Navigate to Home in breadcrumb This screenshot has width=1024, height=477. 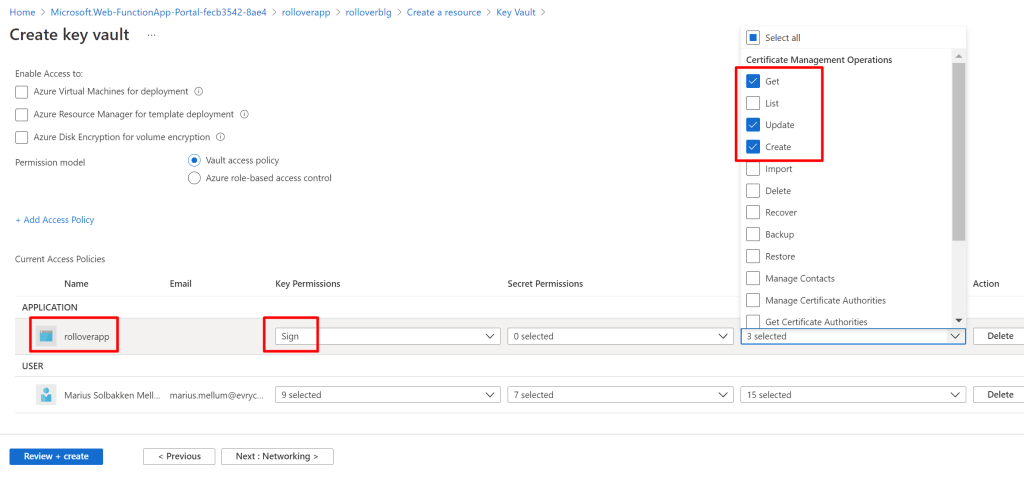[x=22, y=12]
